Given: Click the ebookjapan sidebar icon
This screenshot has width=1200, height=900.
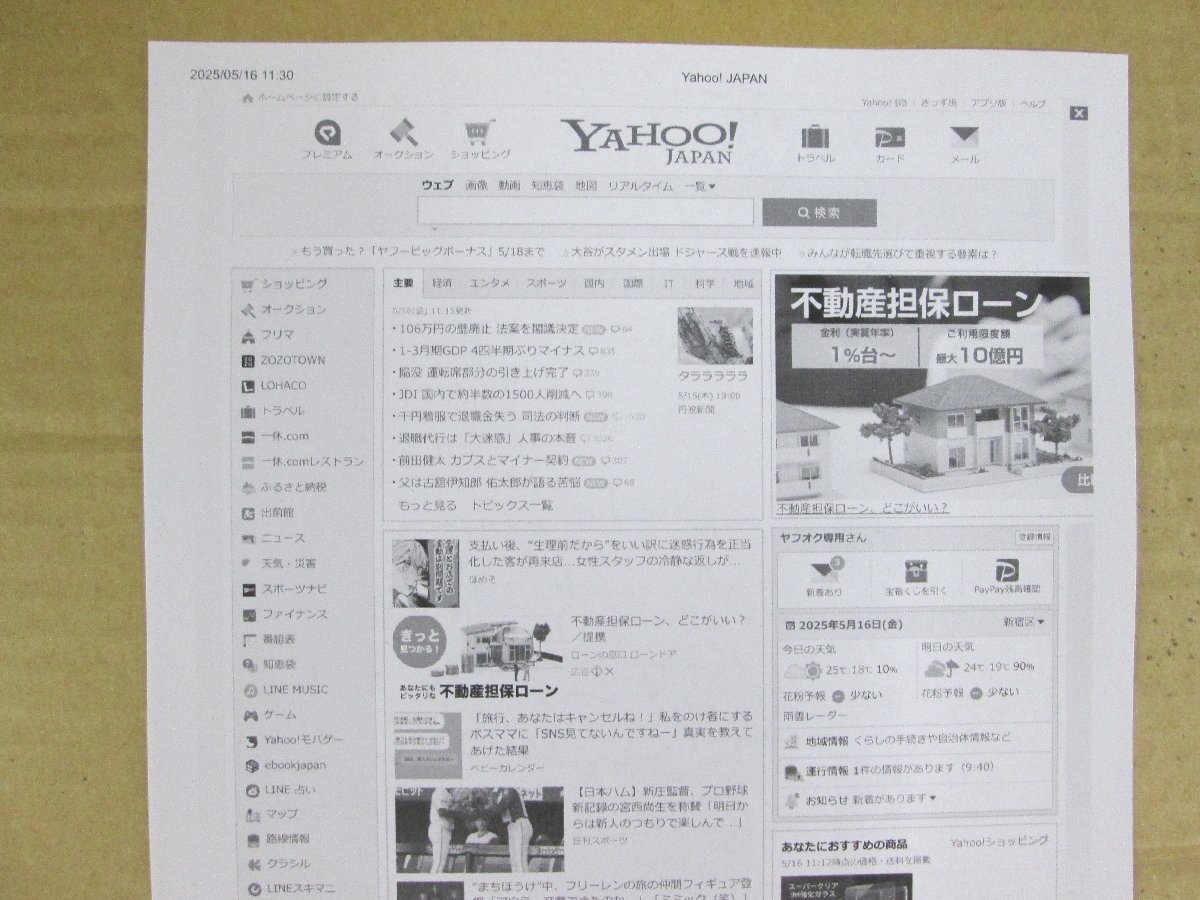Looking at the screenshot, I should pyautogui.click(x=251, y=766).
